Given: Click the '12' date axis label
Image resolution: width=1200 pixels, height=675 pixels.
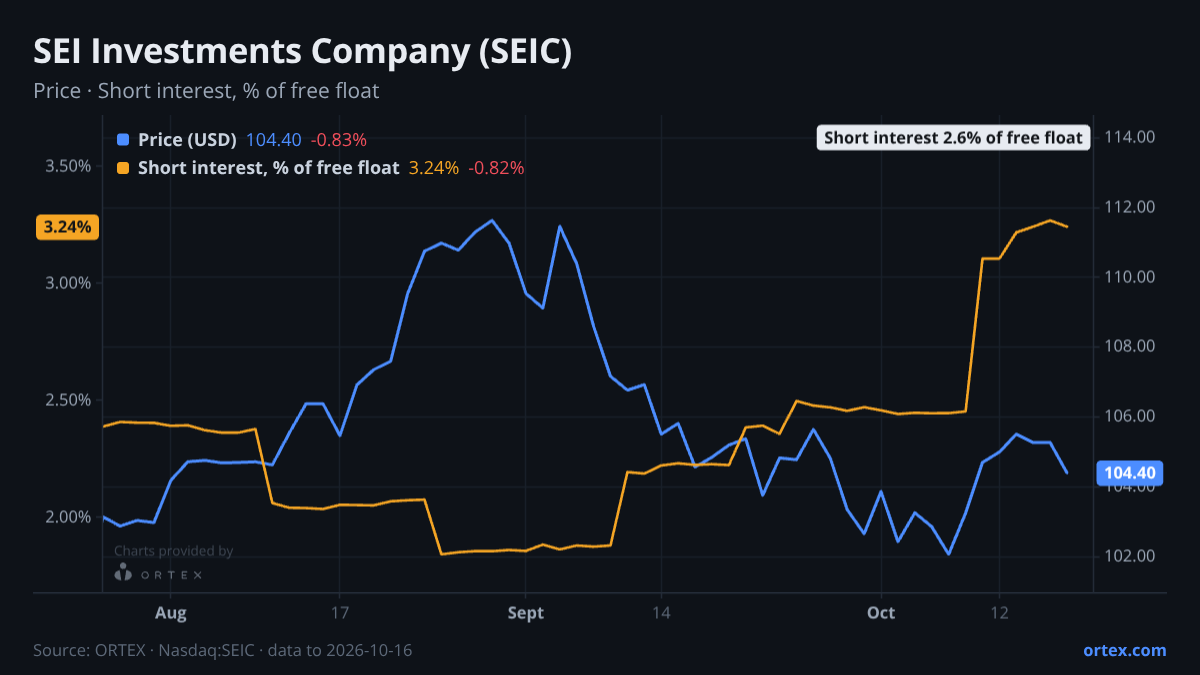Looking at the screenshot, I should pos(999,612).
